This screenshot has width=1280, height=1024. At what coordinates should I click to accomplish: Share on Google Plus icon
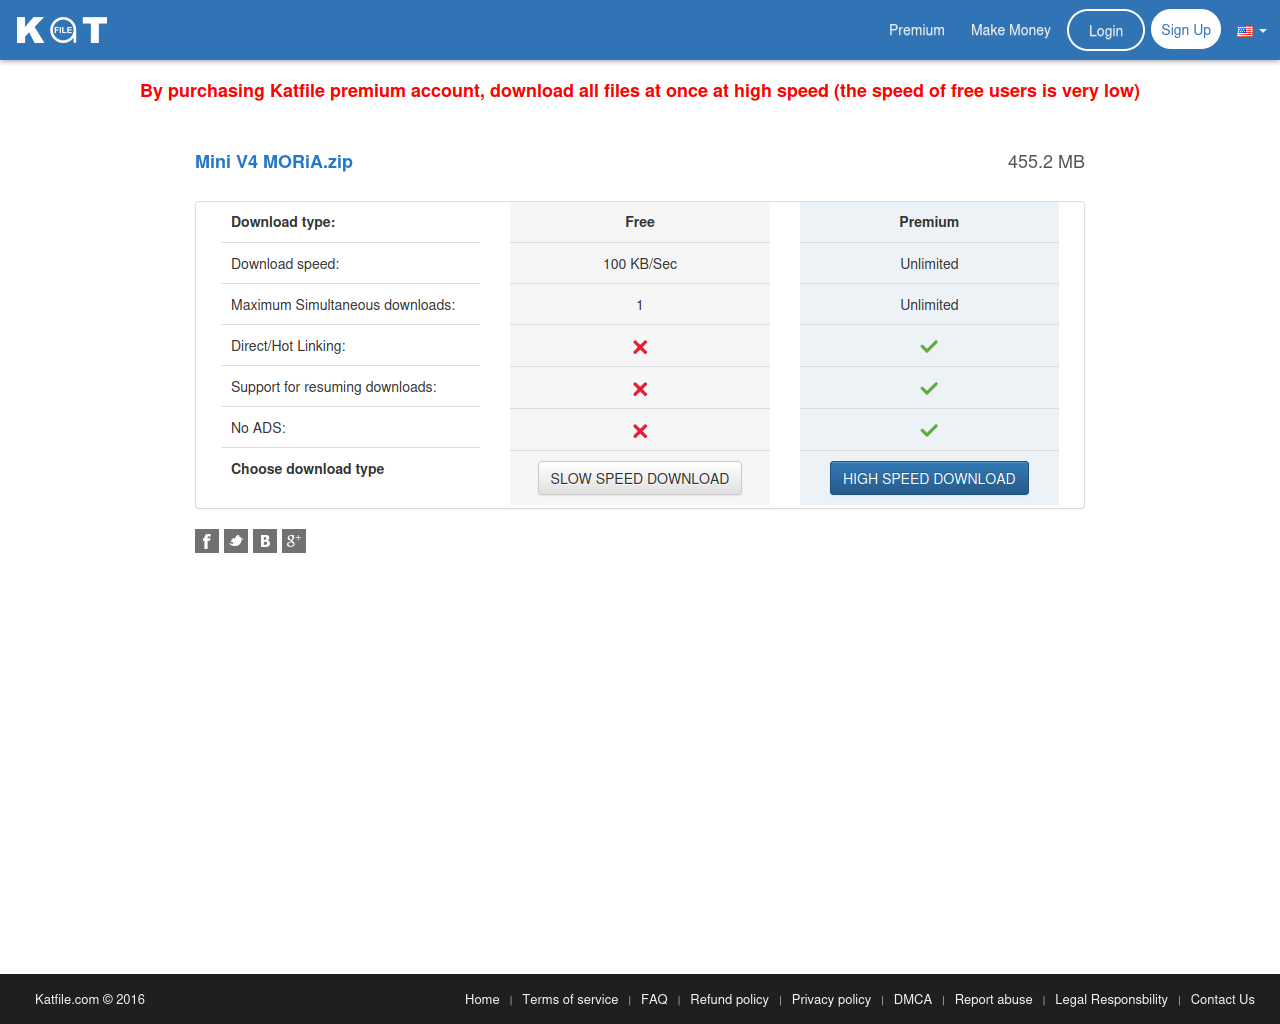click(x=294, y=541)
